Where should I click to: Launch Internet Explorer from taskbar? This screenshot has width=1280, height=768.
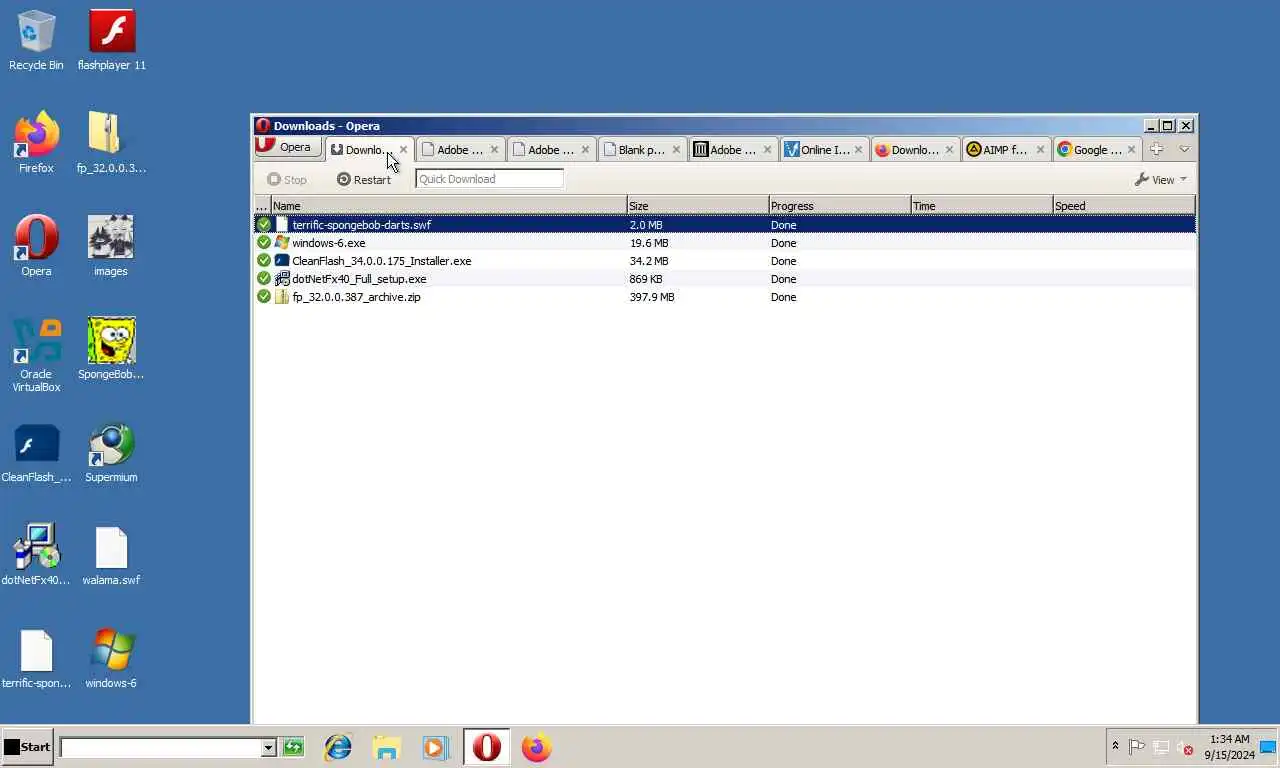(338, 747)
